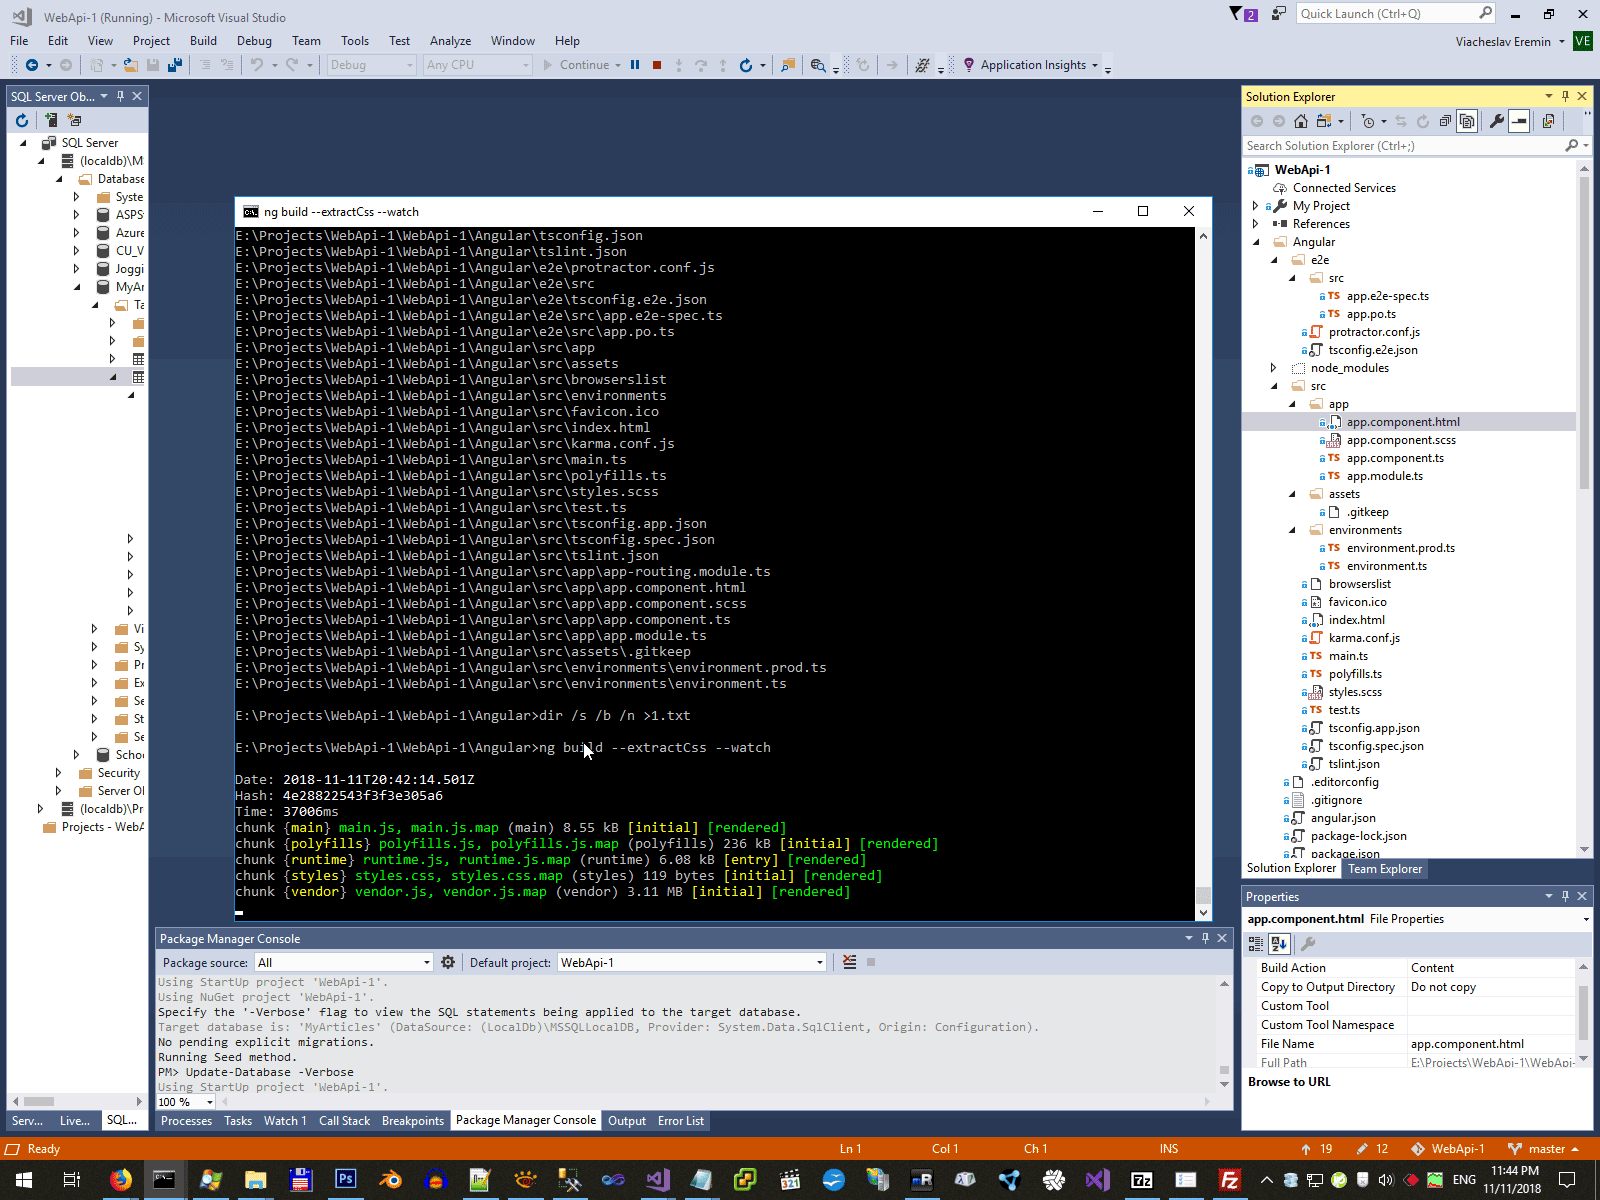Open Solution Explorer window position dropdown
This screenshot has height=1200, width=1600.
pyautogui.click(x=1549, y=97)
